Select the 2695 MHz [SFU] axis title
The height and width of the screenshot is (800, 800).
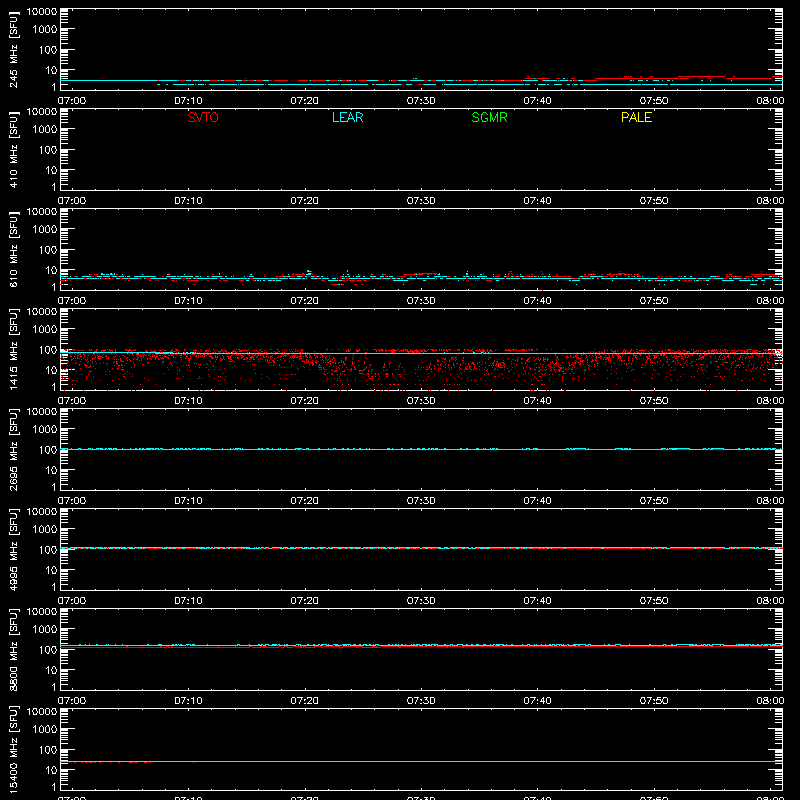tap(13, 449)
